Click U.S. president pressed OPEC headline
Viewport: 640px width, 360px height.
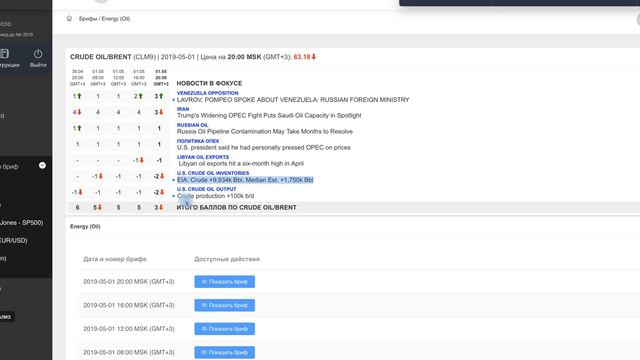(x=264, y=147)
